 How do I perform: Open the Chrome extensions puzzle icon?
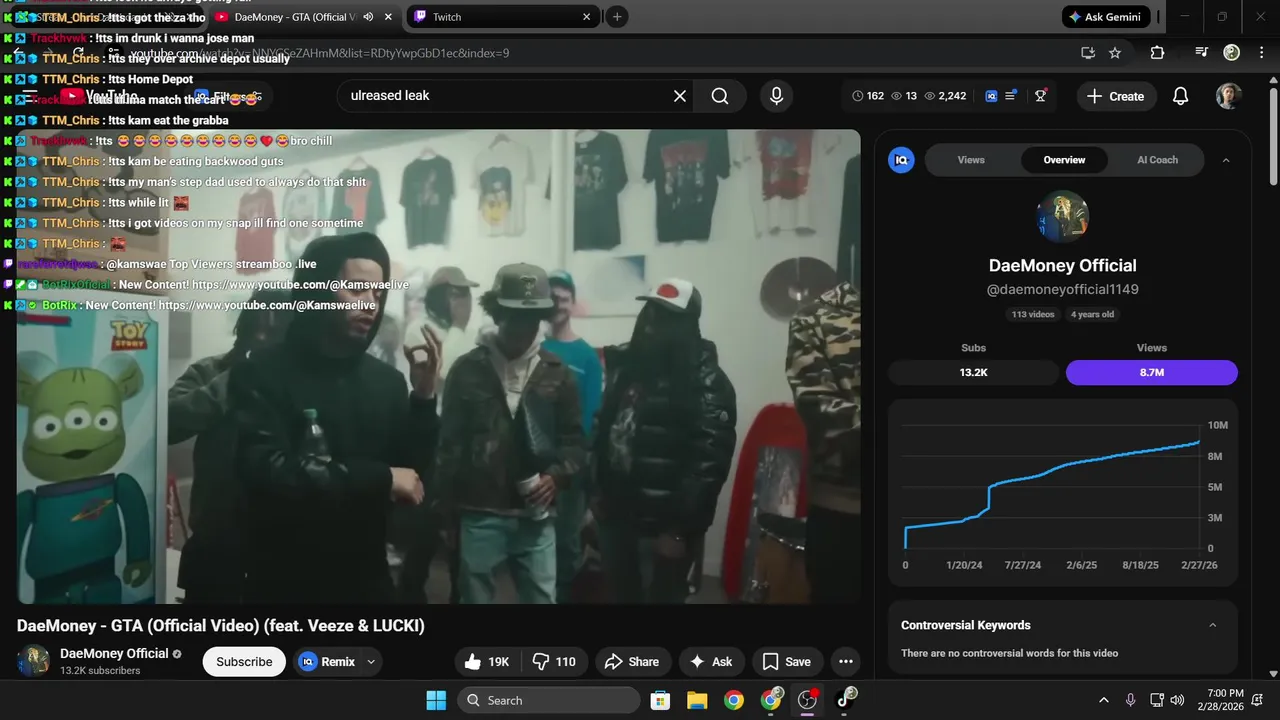(x=1157, y=53)
